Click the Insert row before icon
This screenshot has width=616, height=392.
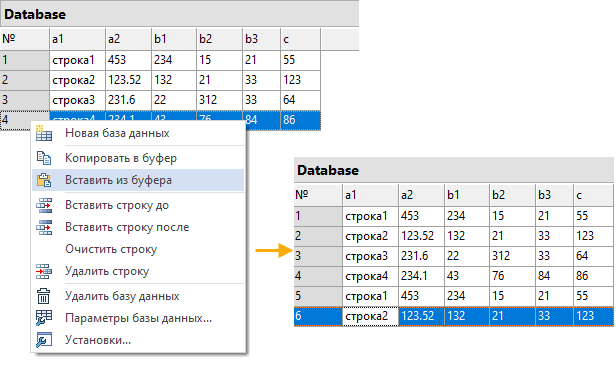(x=44, y=205)
